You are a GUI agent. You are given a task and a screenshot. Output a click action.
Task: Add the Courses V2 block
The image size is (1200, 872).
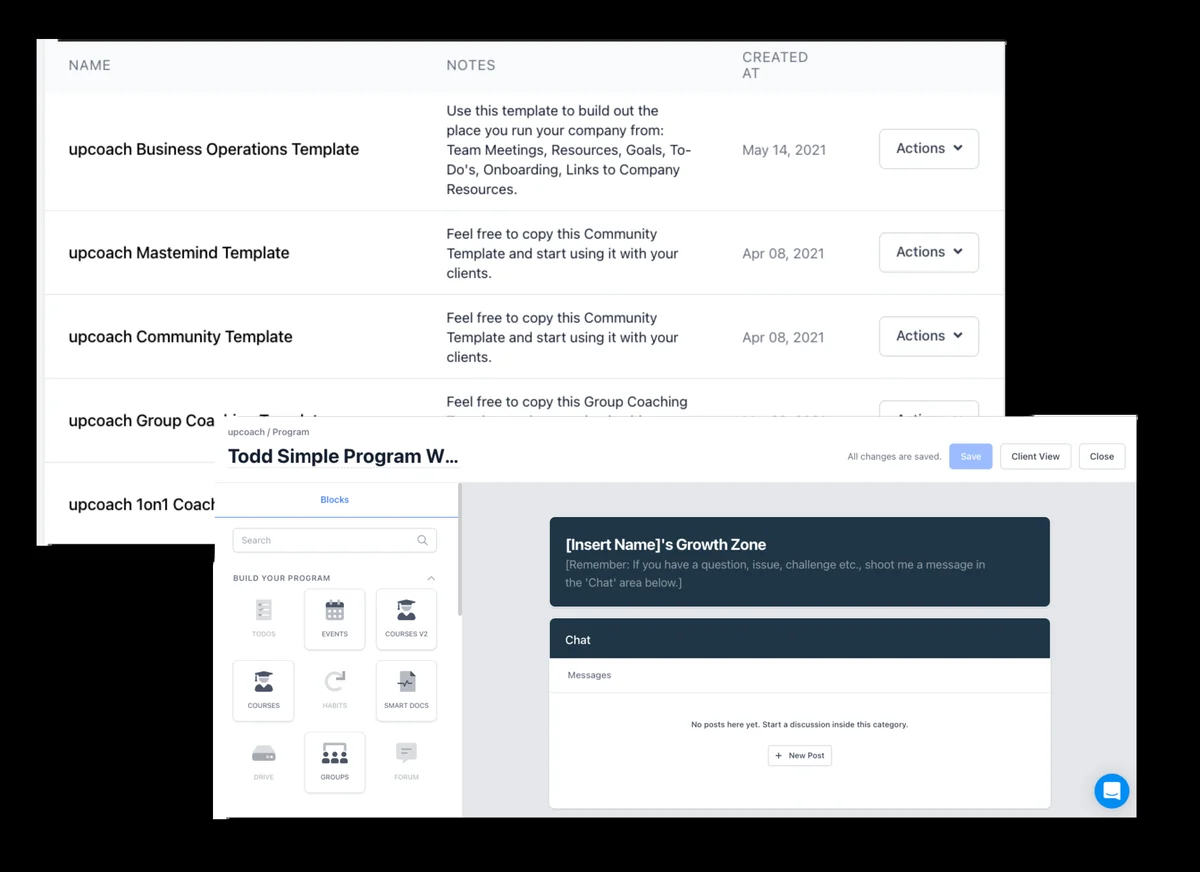click(406, 618)
